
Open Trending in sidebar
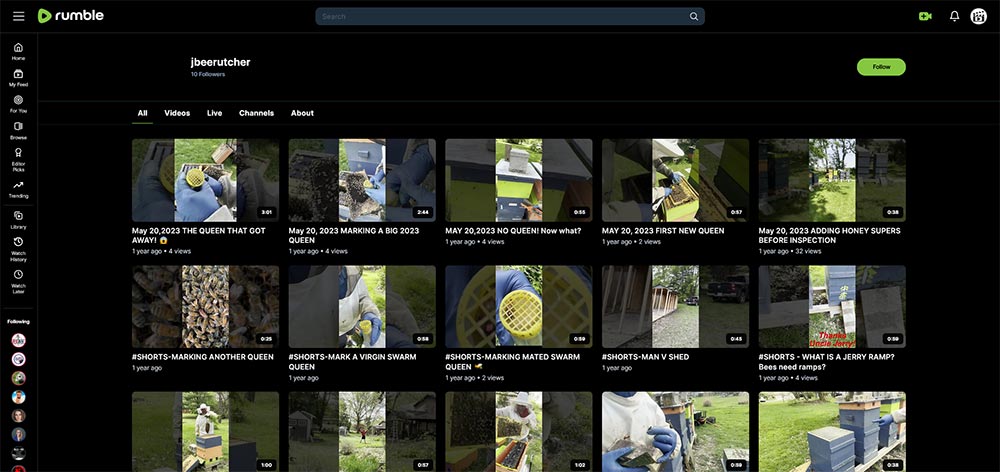[18, 189]
